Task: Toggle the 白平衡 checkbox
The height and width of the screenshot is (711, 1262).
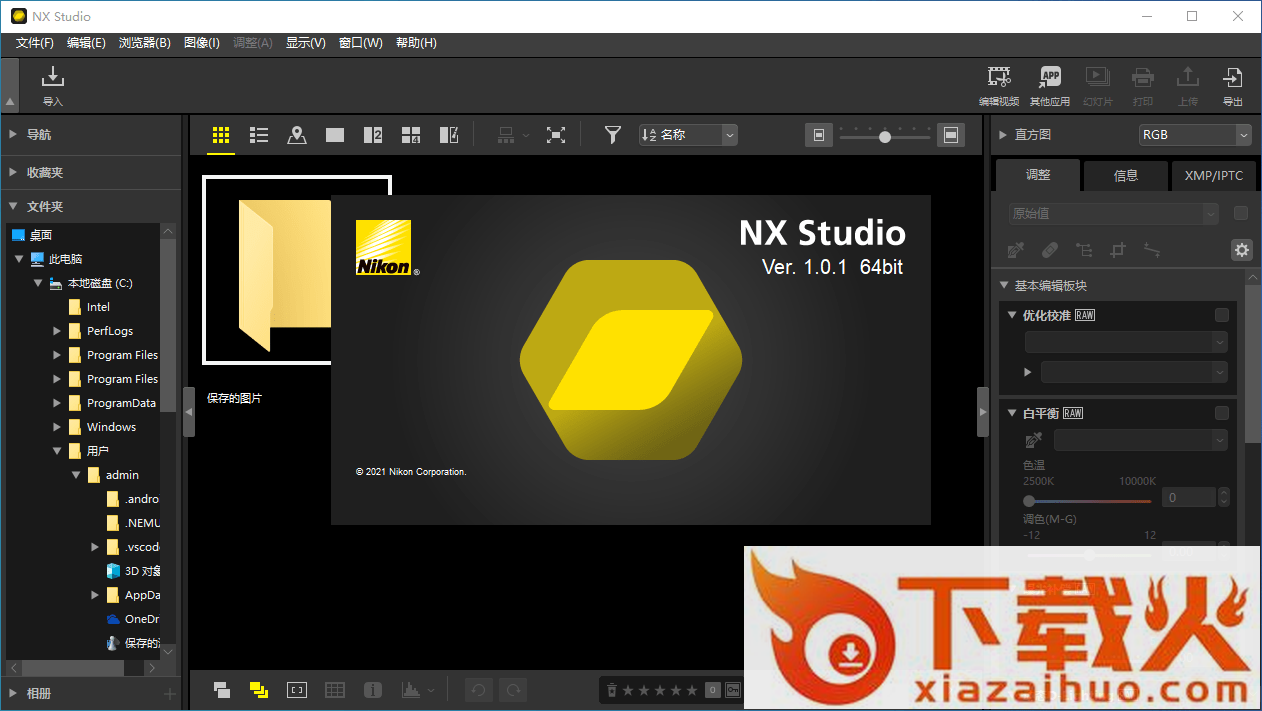Action: pyautogui.click(x=1221, y=413)
